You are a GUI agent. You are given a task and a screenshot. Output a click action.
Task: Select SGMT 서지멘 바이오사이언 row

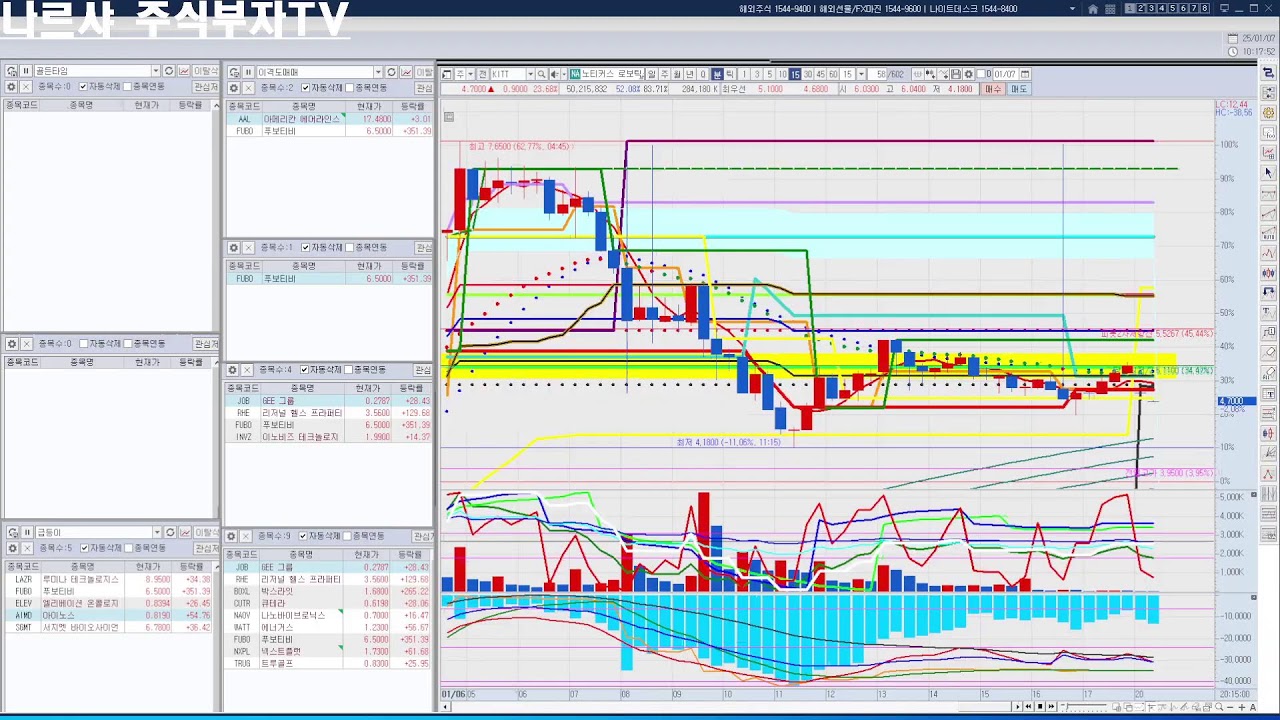click(108, 627)
